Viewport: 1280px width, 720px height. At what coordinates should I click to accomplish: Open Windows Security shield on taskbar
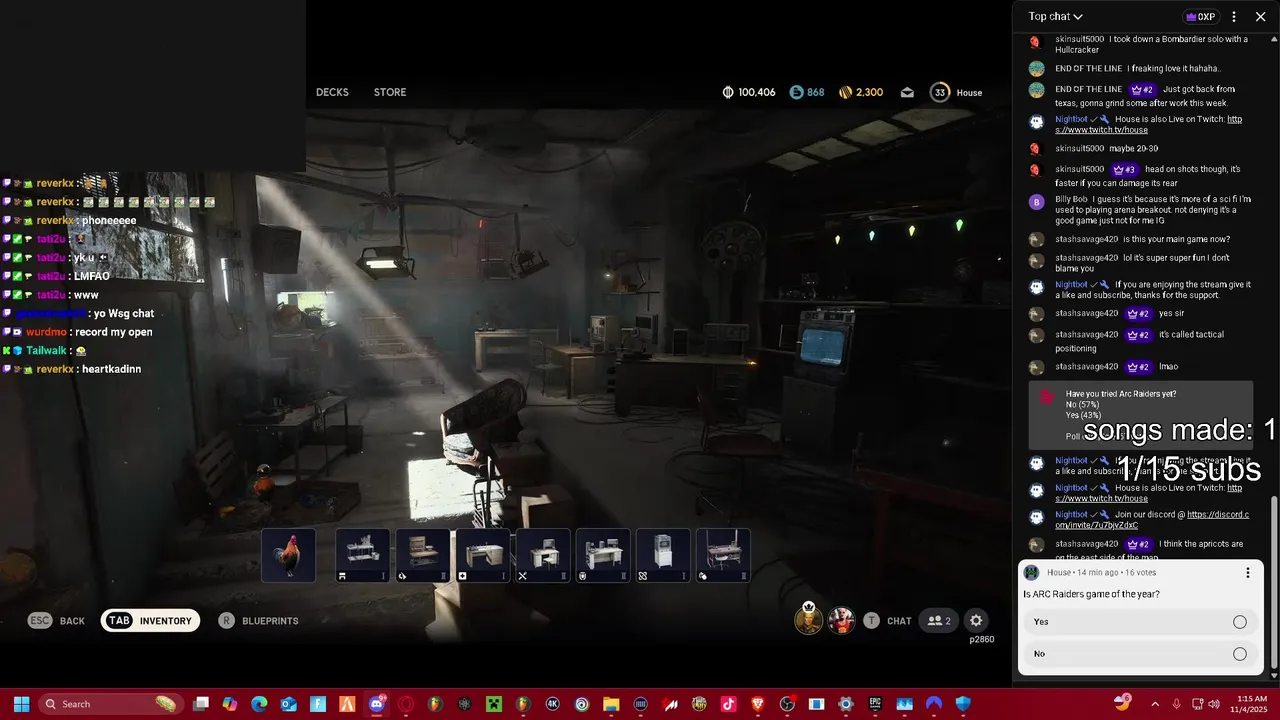[x=963, y=704]
